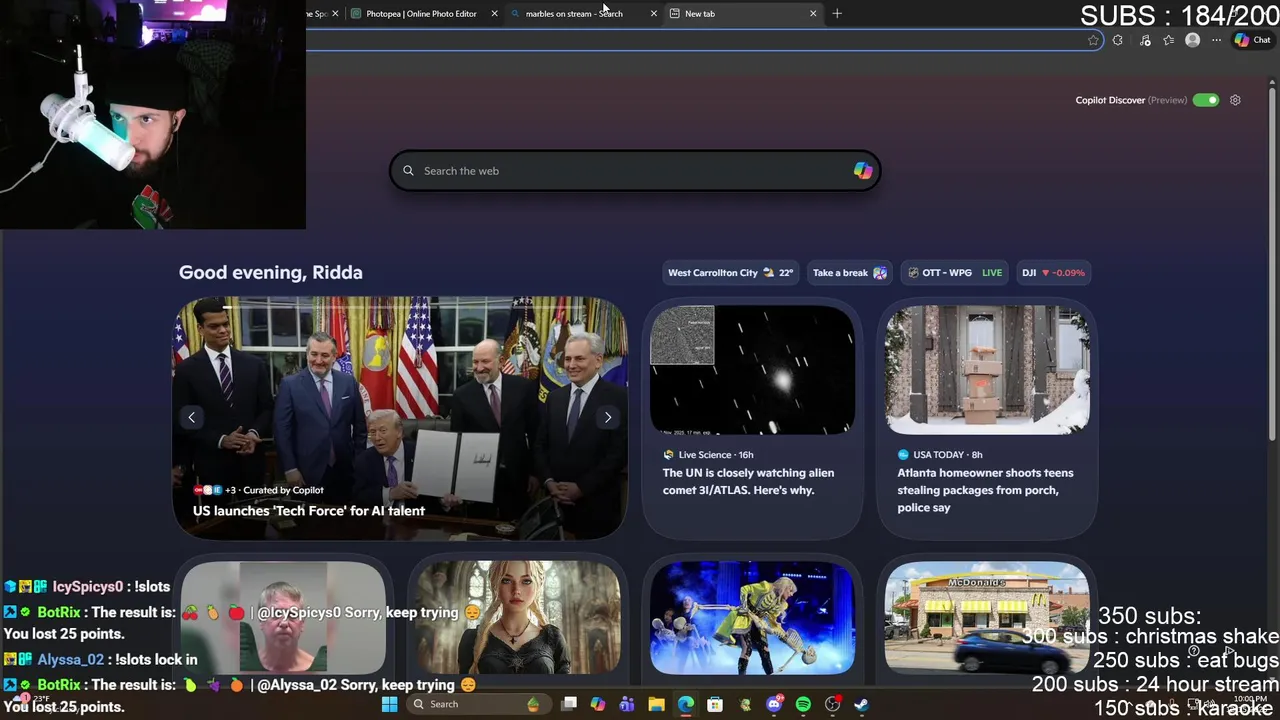Open the stage performance news card
This screenshot has height=720, width=1280.
752,618
